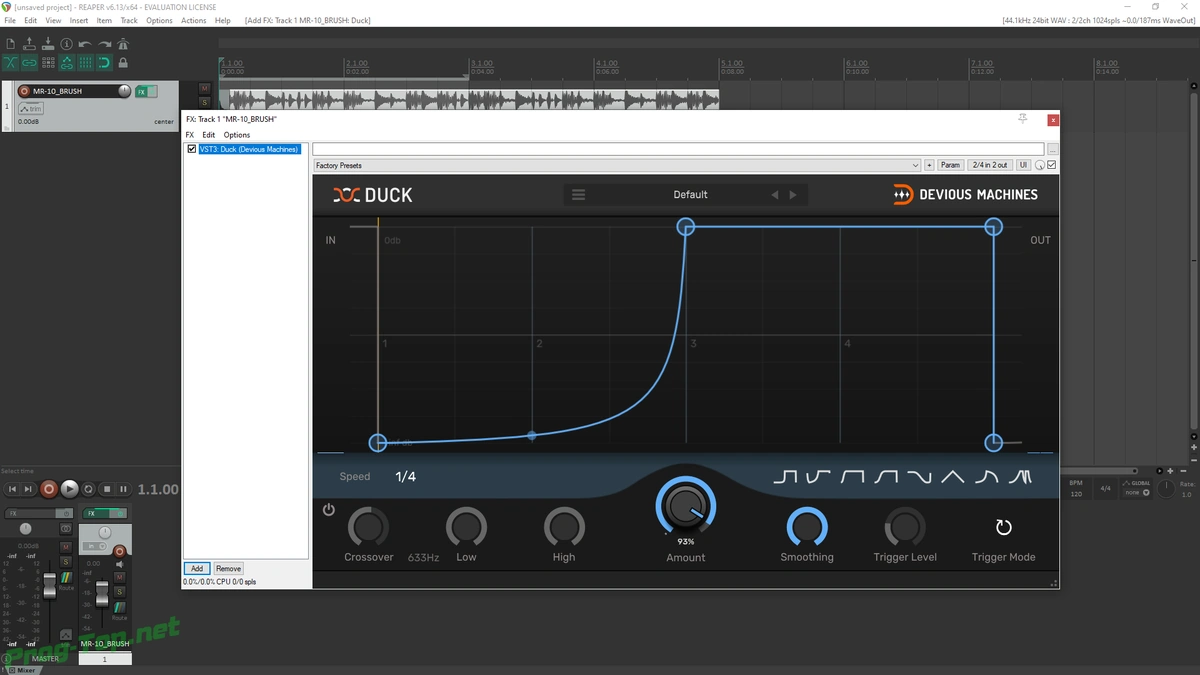Click the Open Project (upload) icon

(29, 44)
